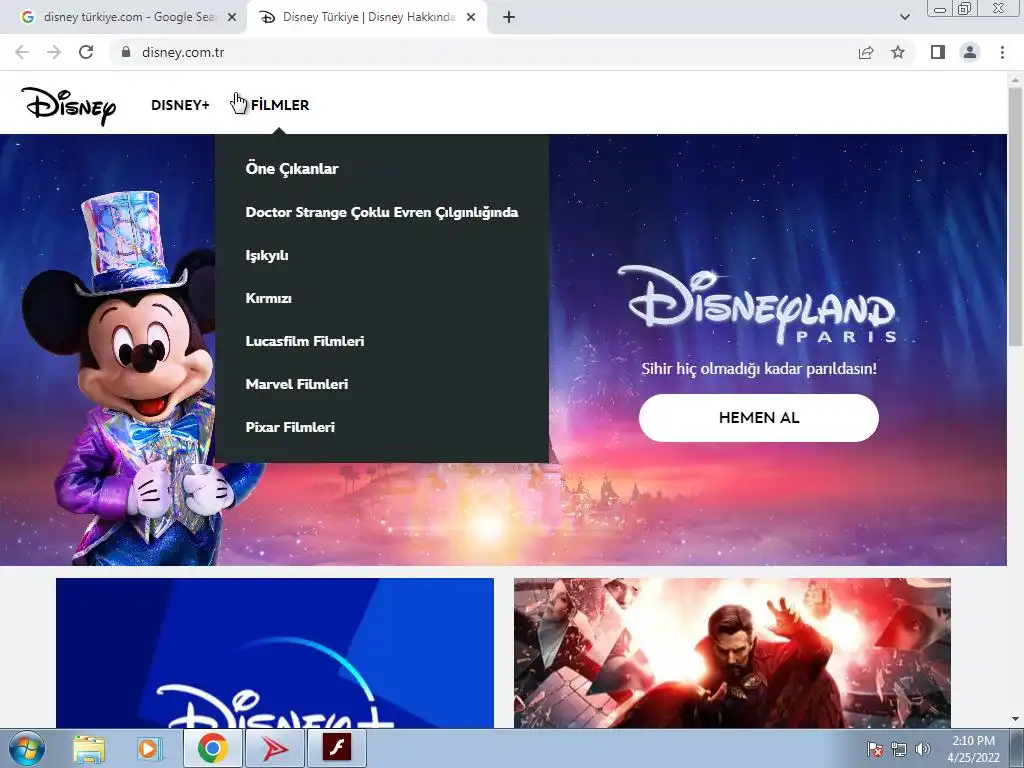Open the Chrome profile avatar
The height and width of the screenshot is (768, 1024).
point(970,52)
